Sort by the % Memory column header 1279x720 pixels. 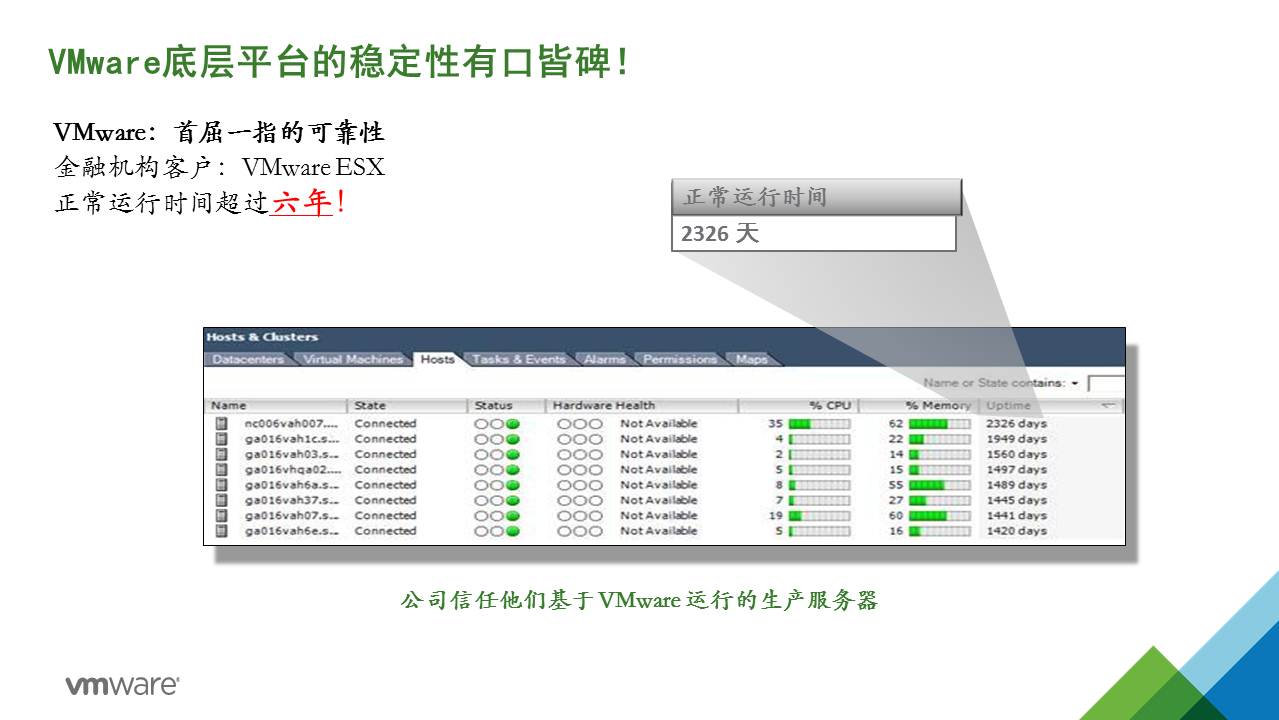[x=918, y=406]
